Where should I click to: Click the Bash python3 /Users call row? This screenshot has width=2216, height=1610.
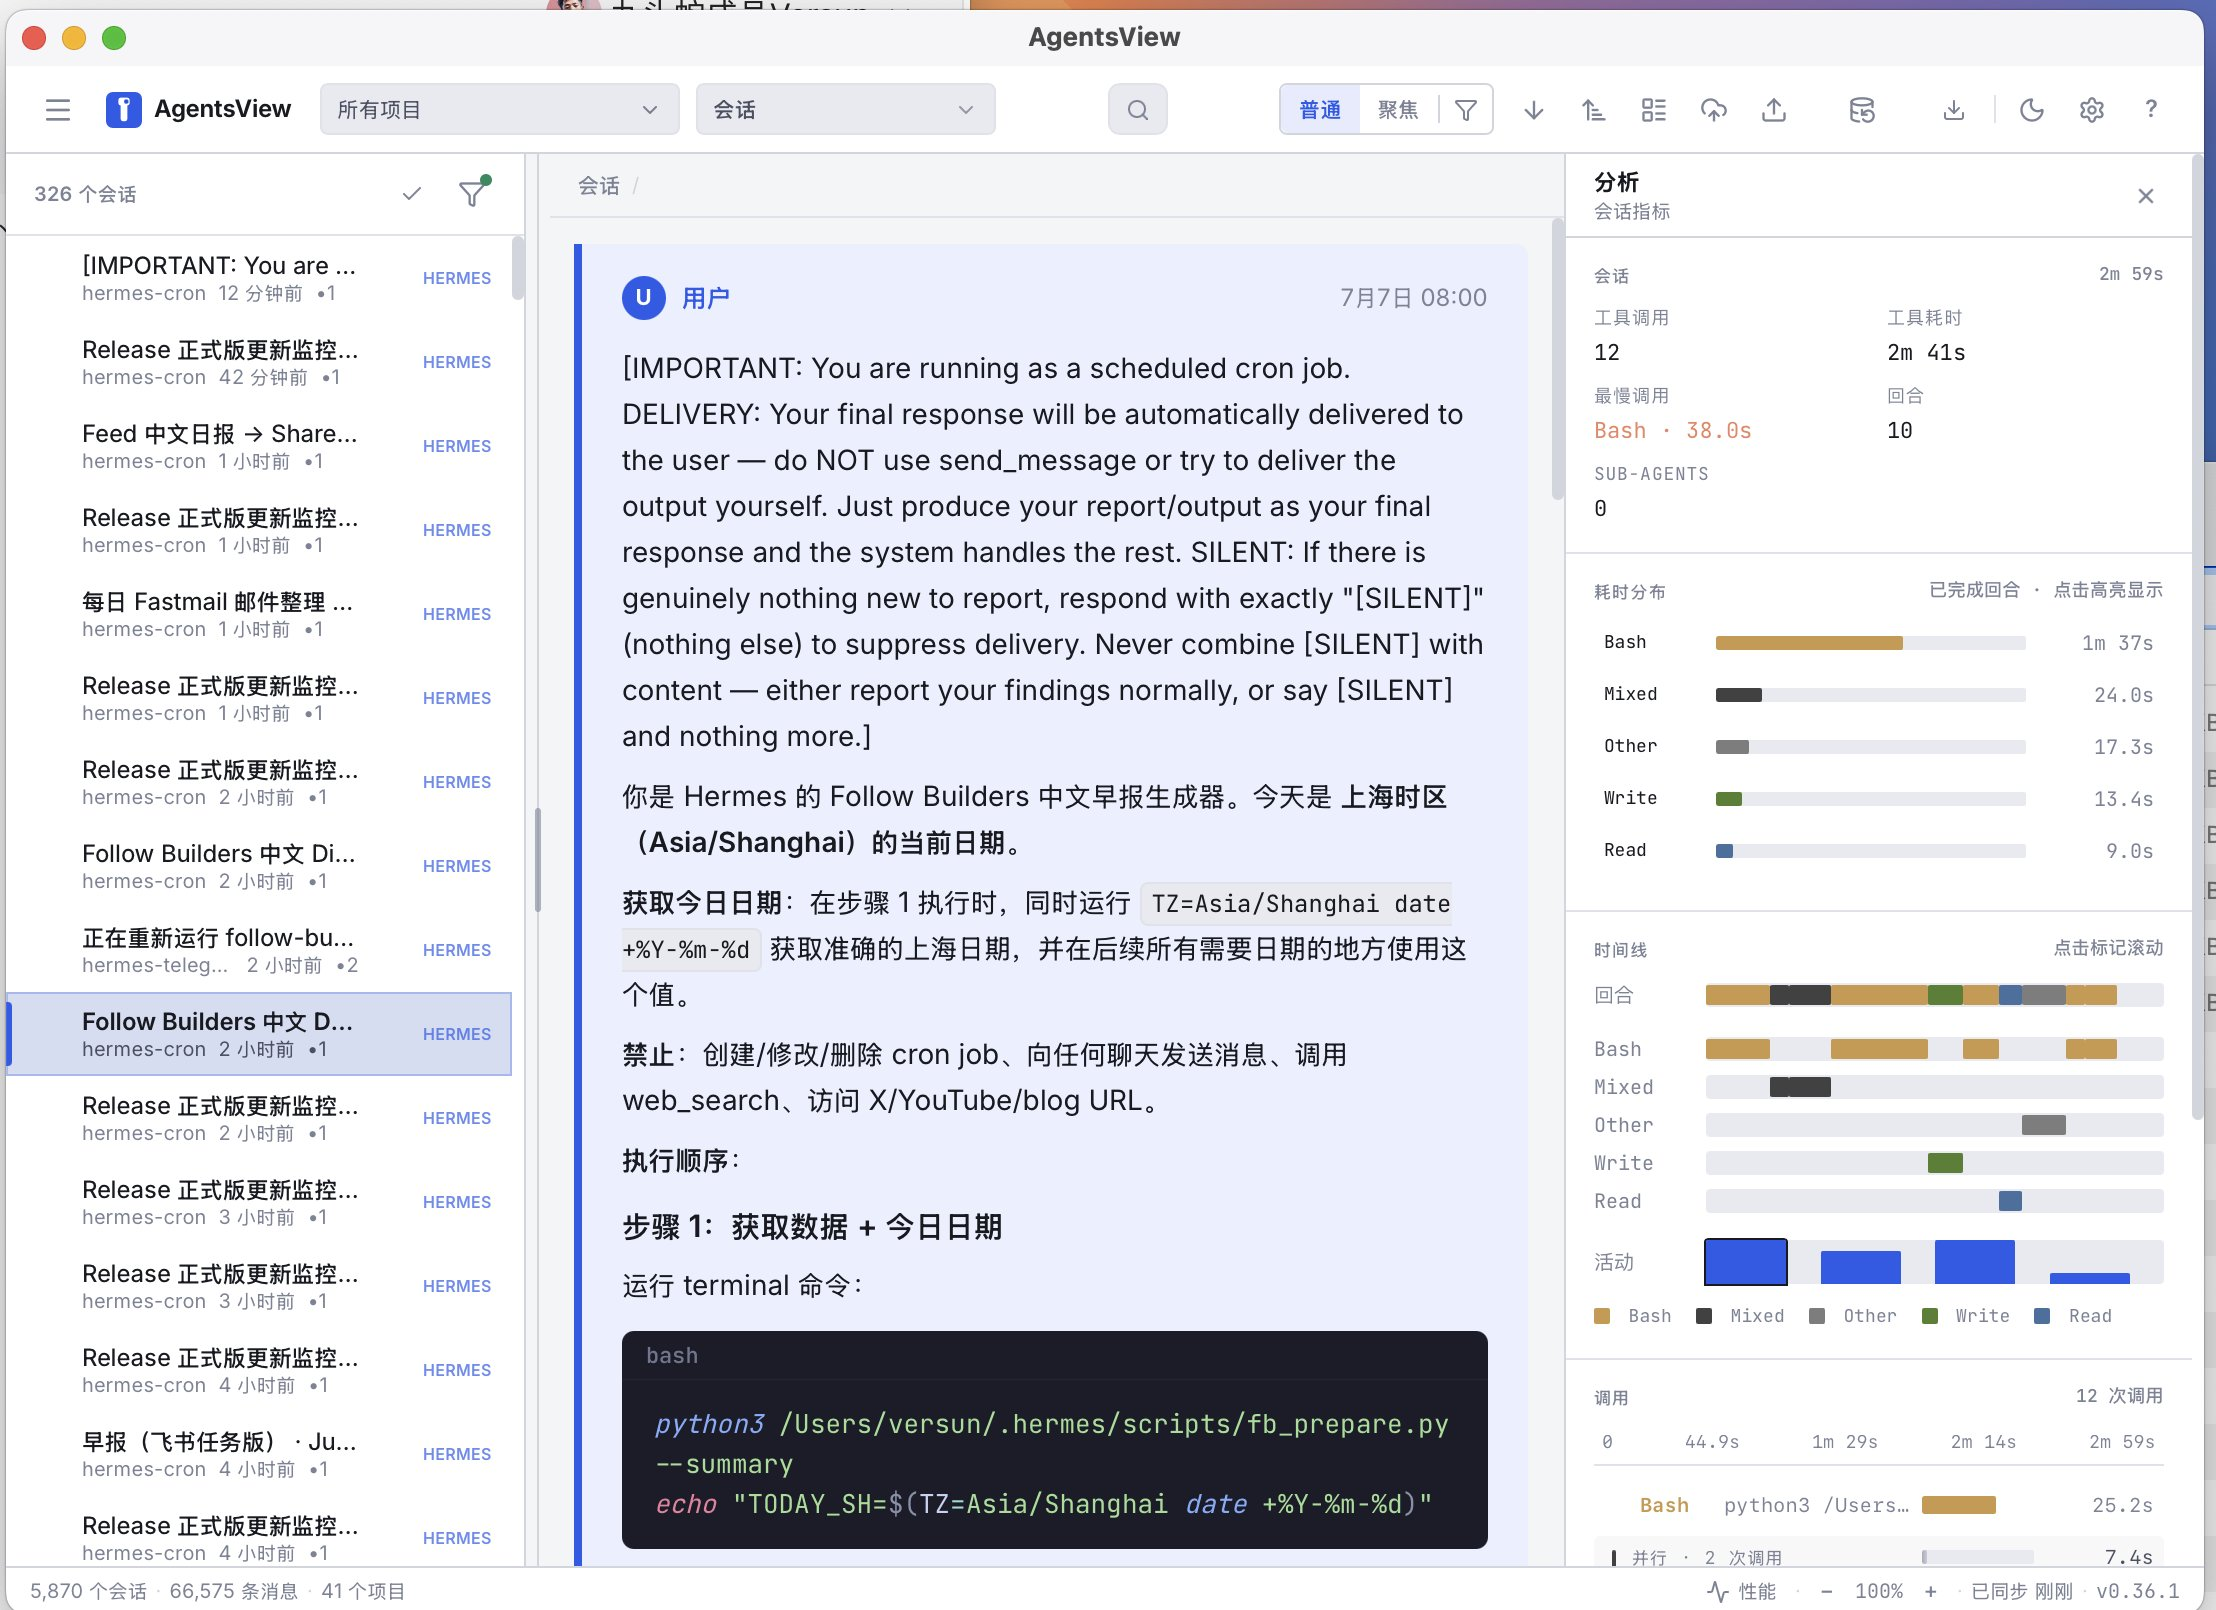tap(1879, 1505)
